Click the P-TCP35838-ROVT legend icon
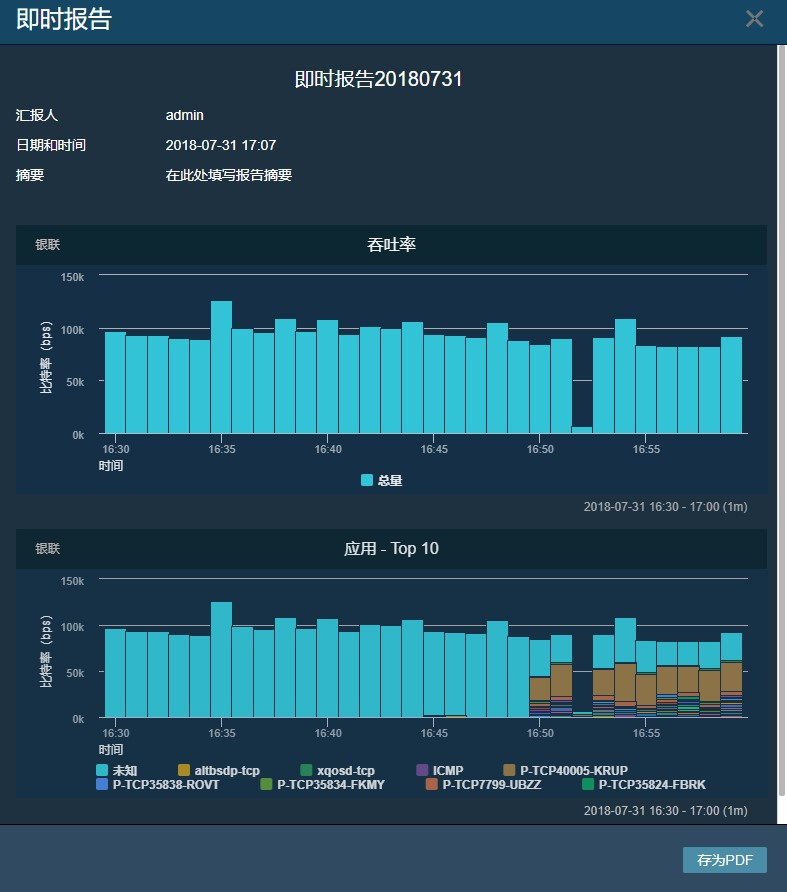 click(102, 785)
